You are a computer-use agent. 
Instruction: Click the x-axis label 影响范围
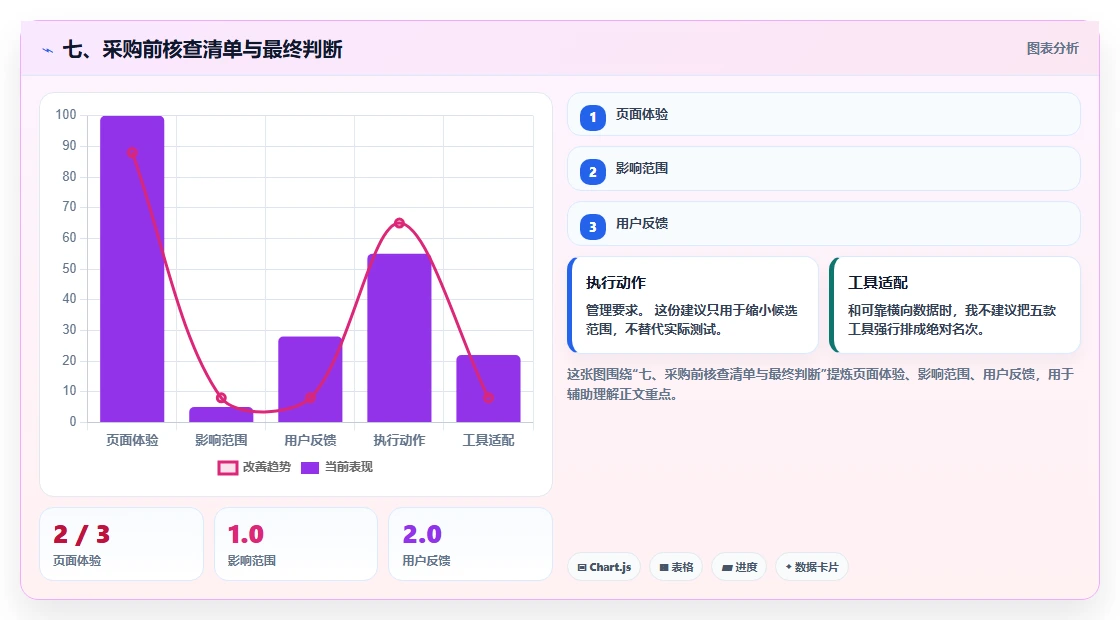(221, 440)
